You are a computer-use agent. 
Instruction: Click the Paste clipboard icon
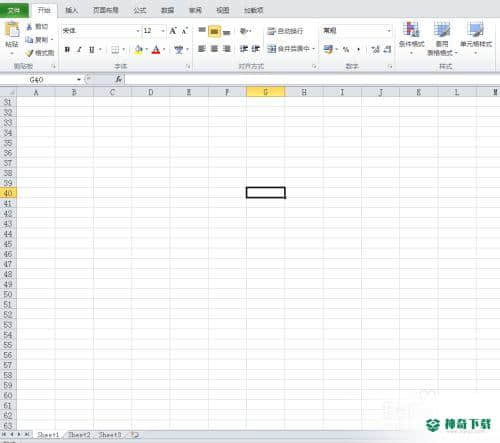pos(12,30)
